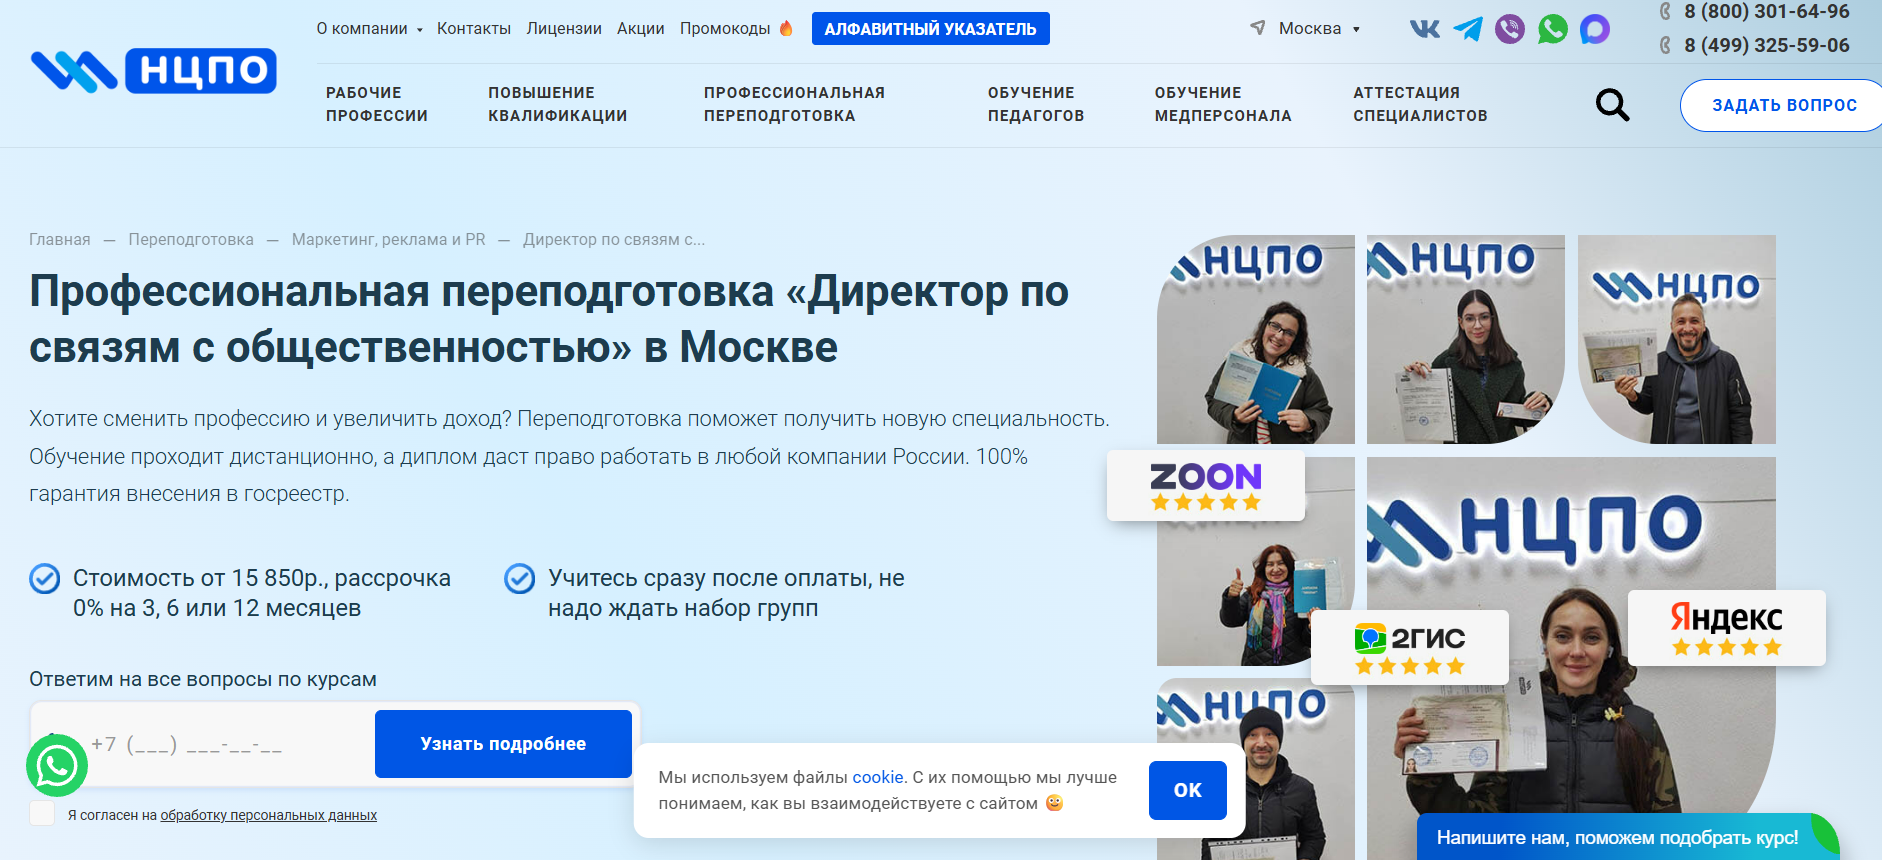Expand the Москва city selector

pos(1308,29)
